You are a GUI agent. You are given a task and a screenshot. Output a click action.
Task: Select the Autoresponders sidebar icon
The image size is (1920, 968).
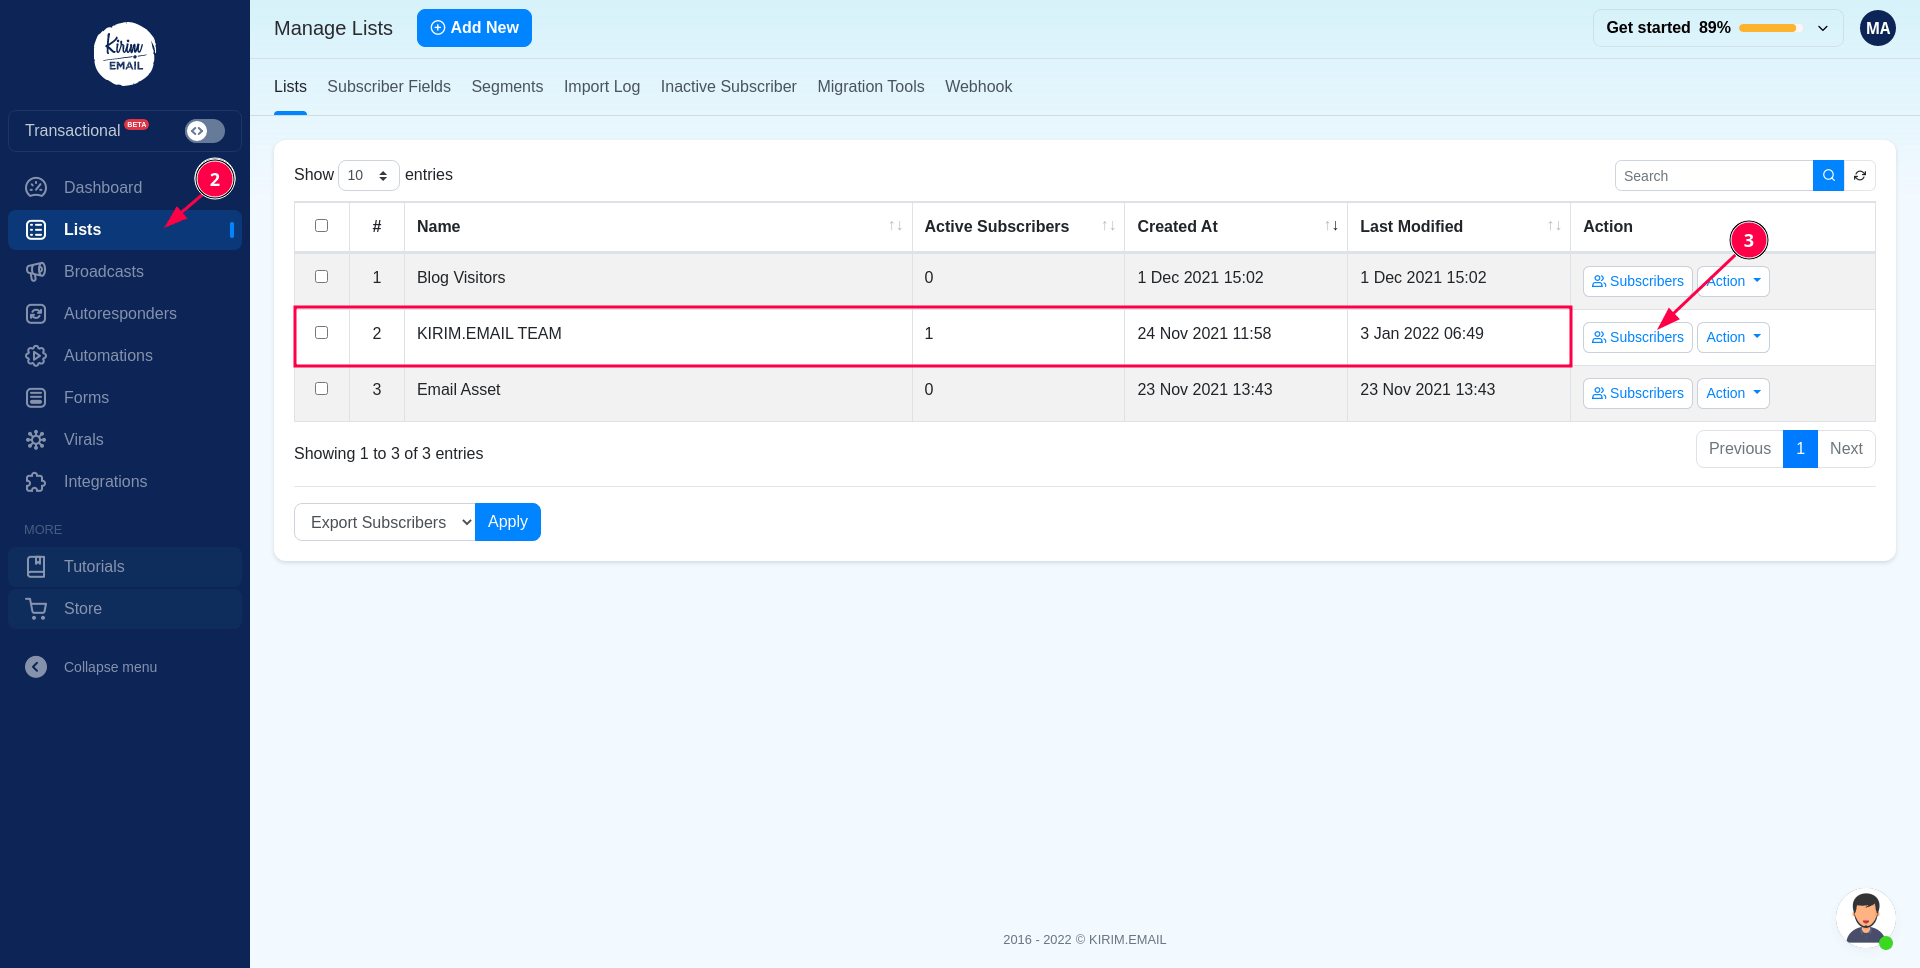point(36,313)
